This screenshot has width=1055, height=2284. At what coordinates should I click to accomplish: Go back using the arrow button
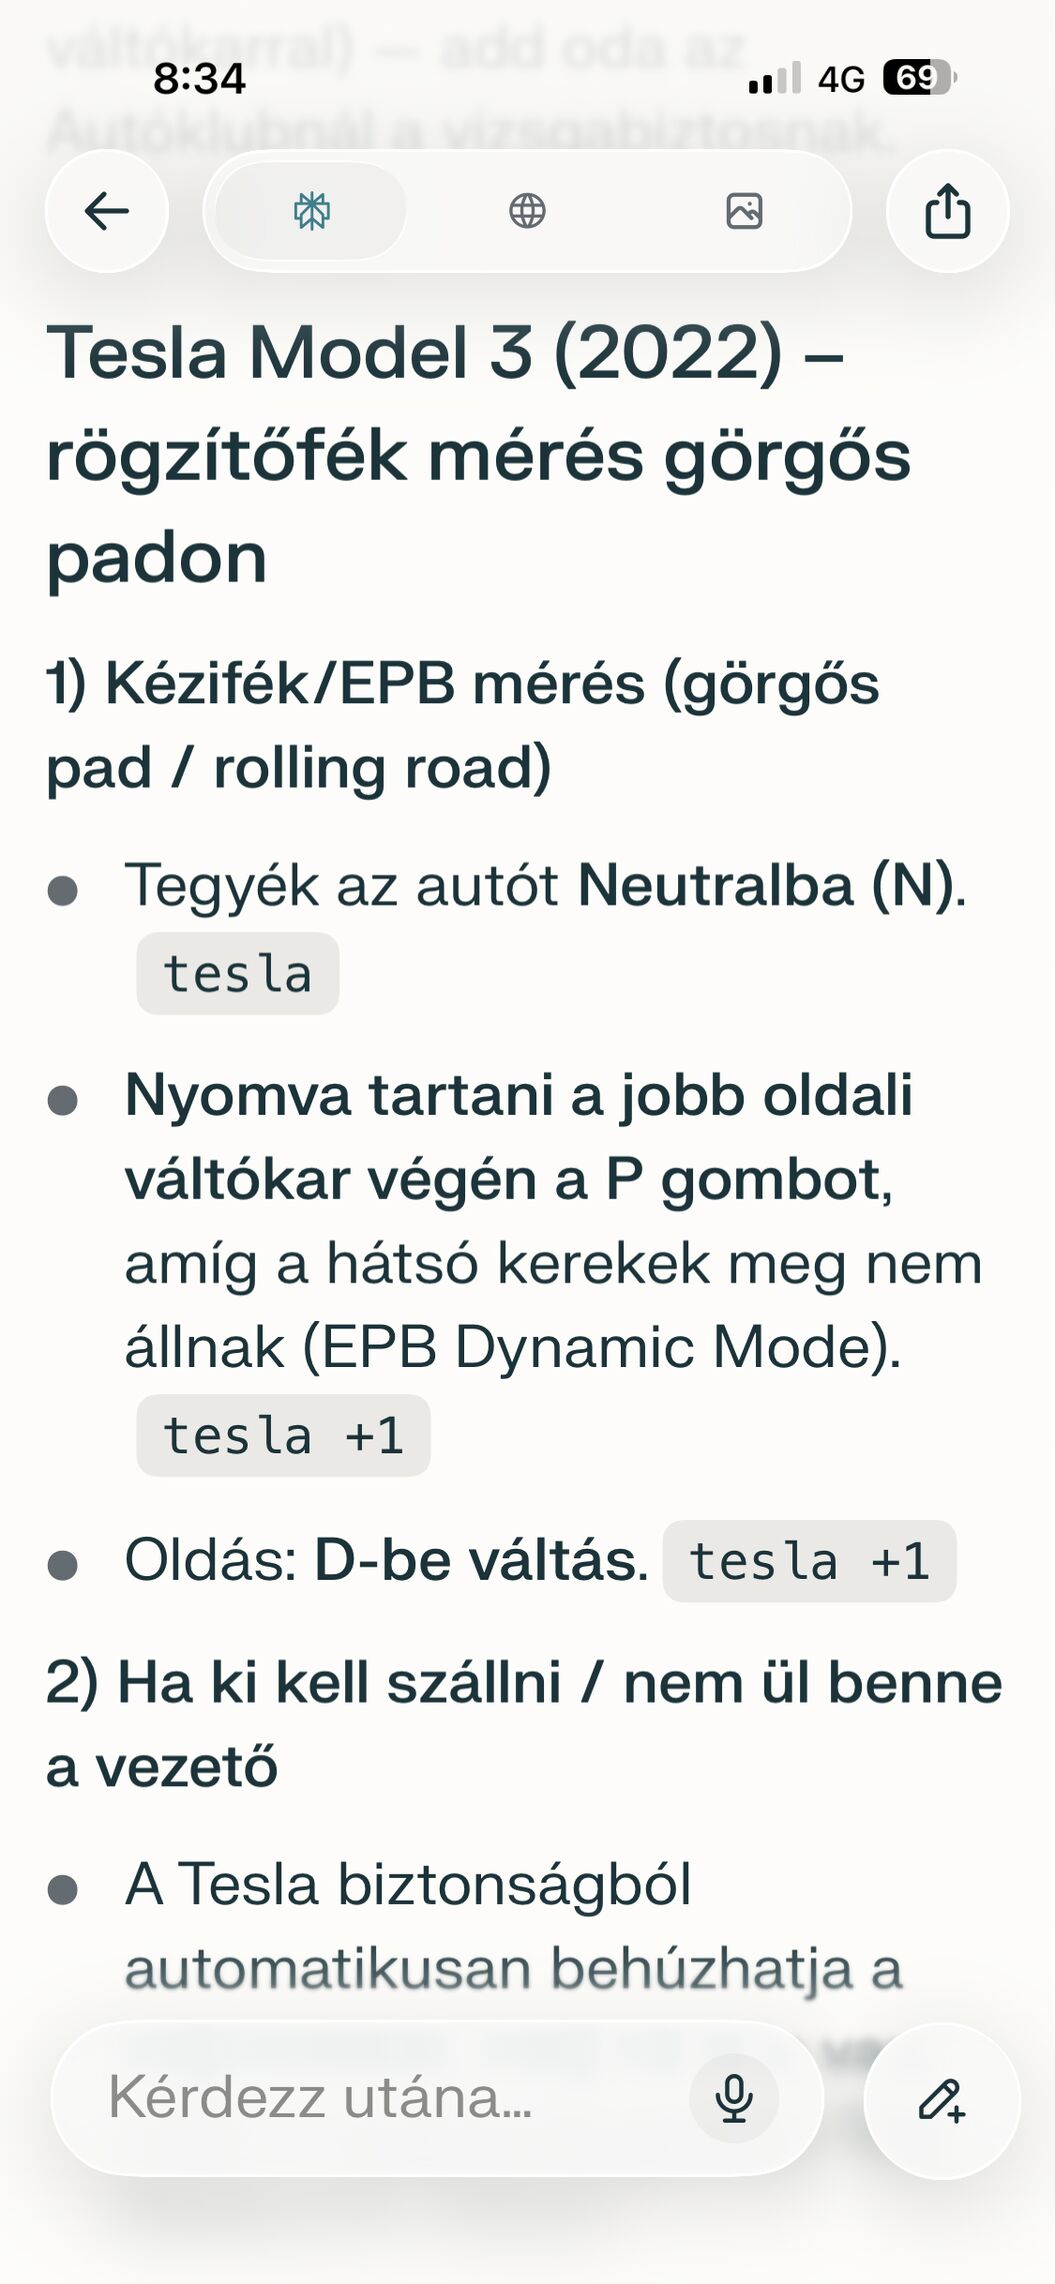pyautogui.click(x=107, y=211)
